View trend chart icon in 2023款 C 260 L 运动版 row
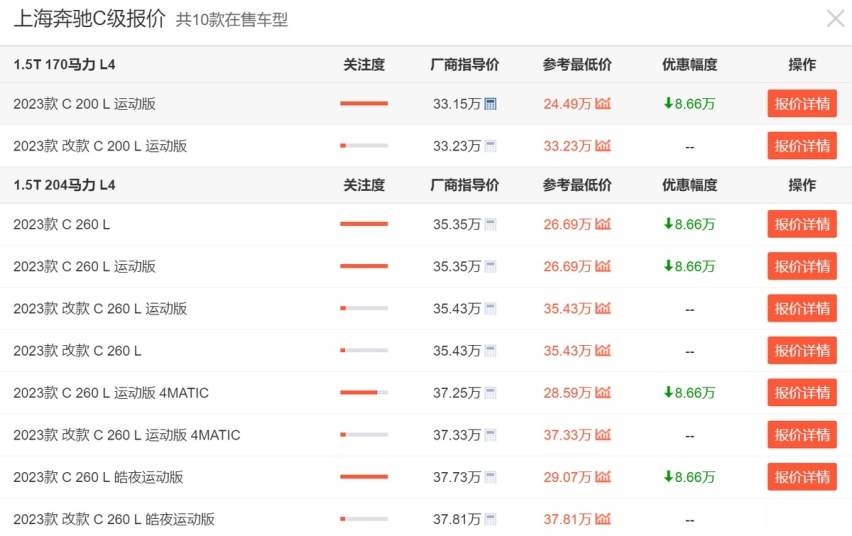Screen dimensions: 852x536 [603, 266]
